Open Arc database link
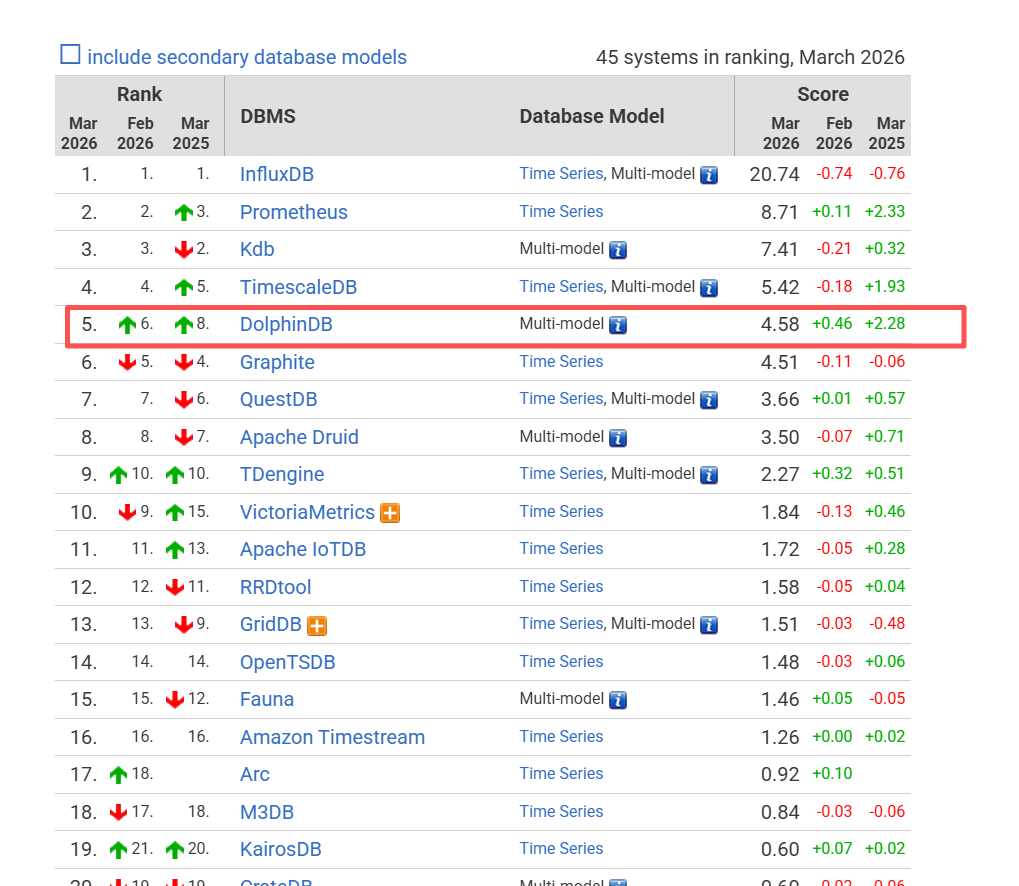The width and height of the screenshot is (1019, 886). coord(255,774)
